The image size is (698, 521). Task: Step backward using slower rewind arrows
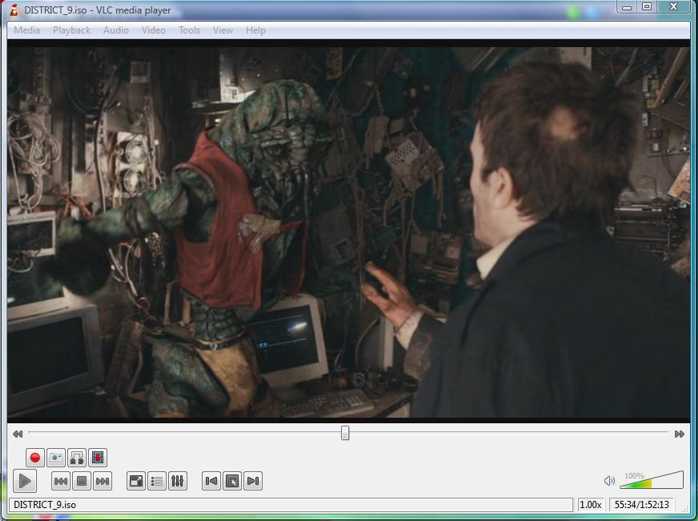[x=17, y=434]
